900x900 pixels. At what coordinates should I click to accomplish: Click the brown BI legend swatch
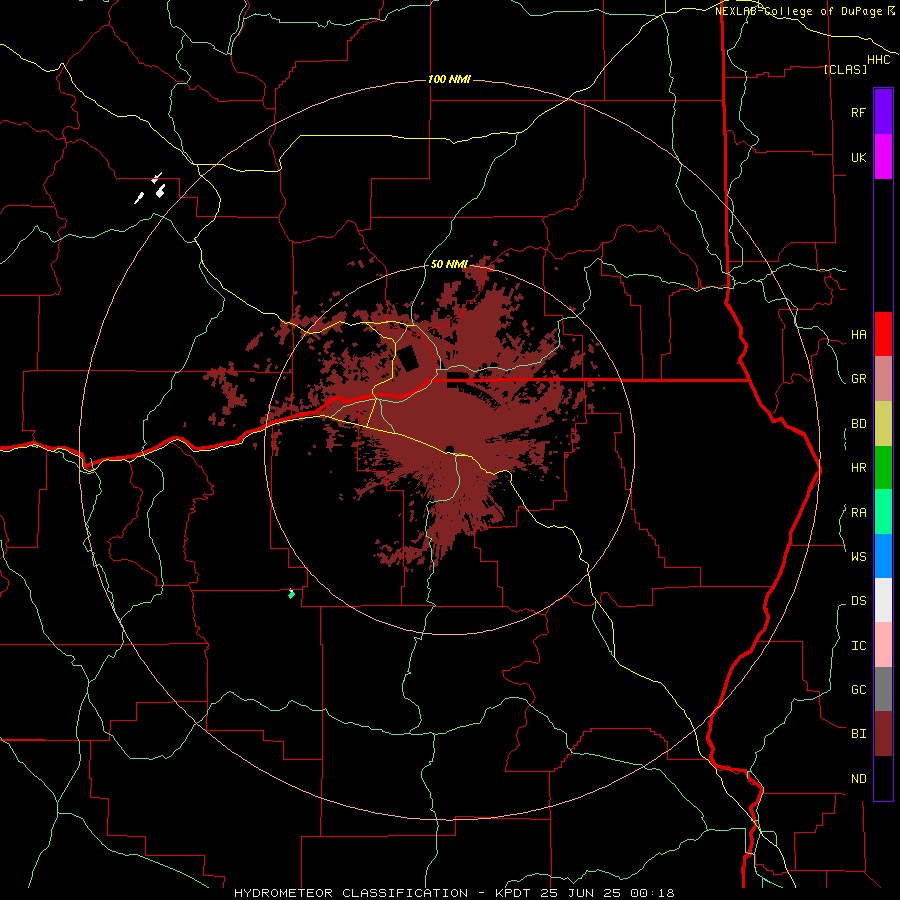883,734
